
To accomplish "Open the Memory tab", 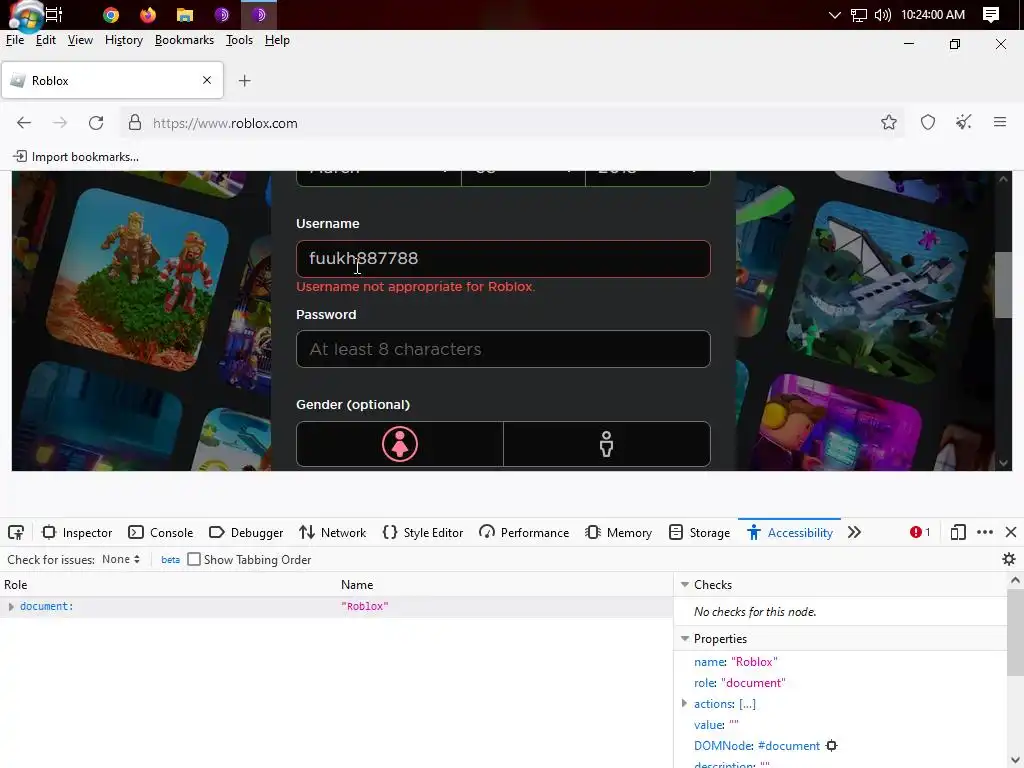I will [618, 532].
